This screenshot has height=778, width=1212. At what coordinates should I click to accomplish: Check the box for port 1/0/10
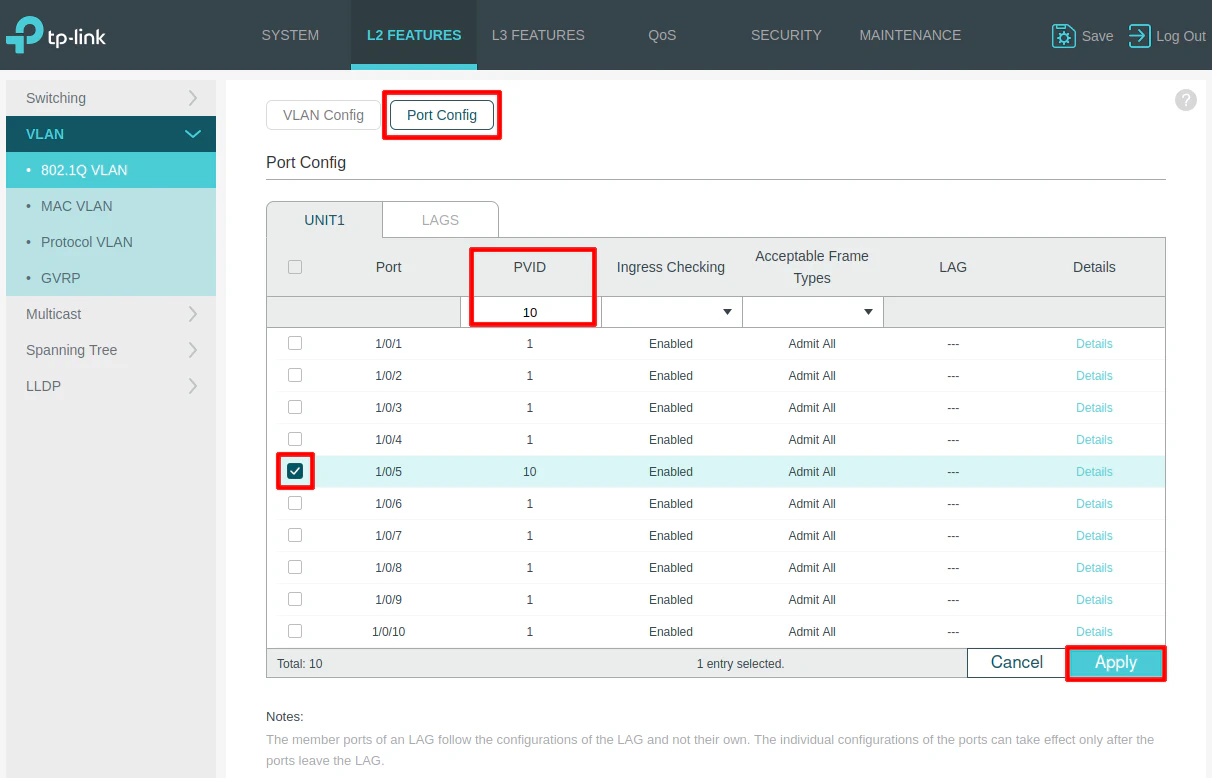(295, 631)
